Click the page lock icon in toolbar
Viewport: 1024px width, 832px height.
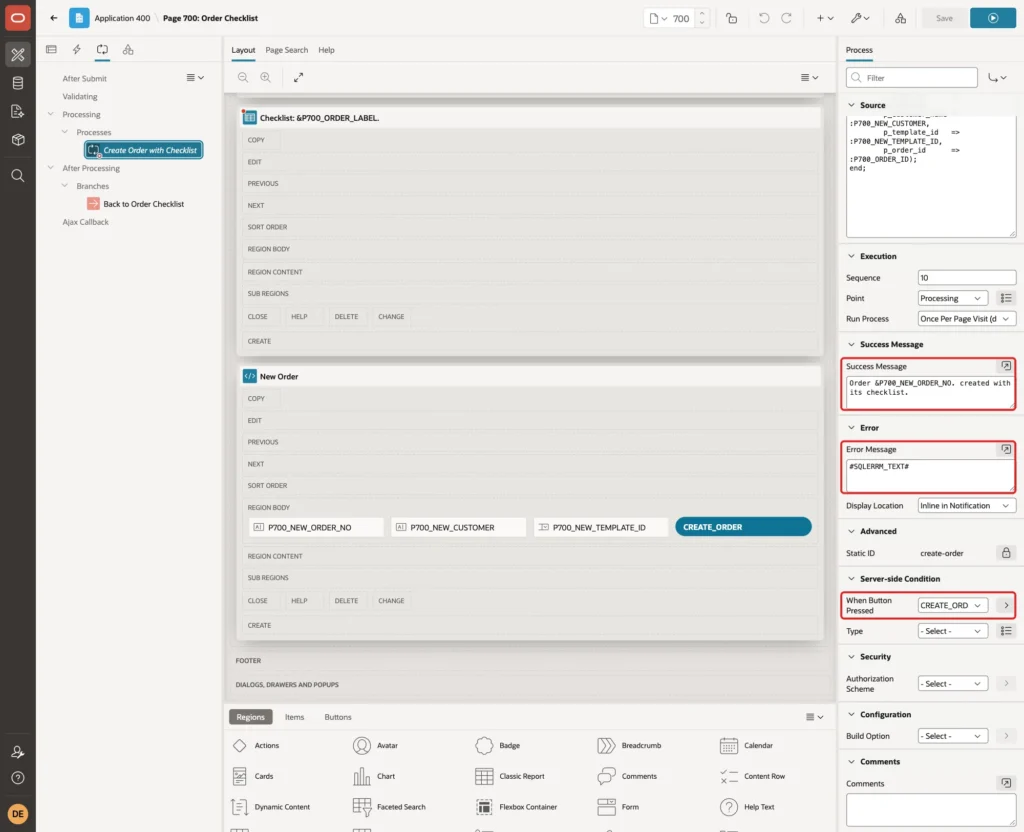(731, 18)
